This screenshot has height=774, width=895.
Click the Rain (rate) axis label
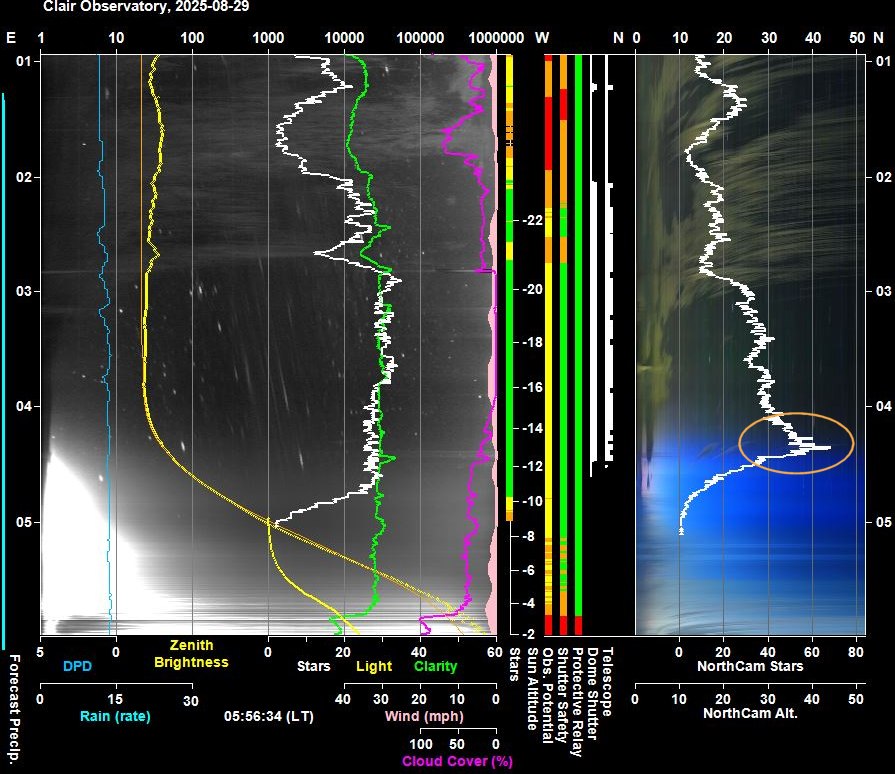tap(115, 715)
